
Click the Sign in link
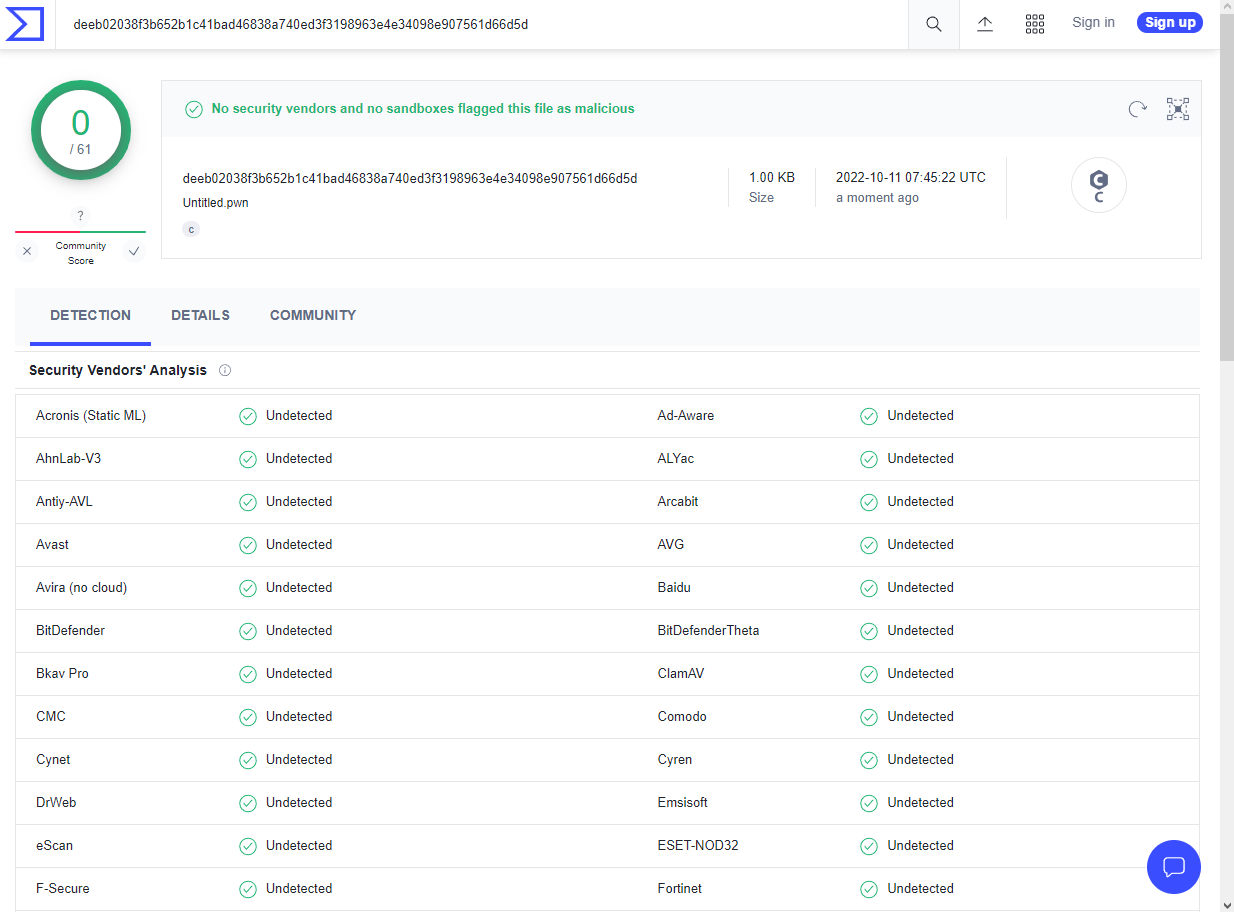tap(1093, 22)
